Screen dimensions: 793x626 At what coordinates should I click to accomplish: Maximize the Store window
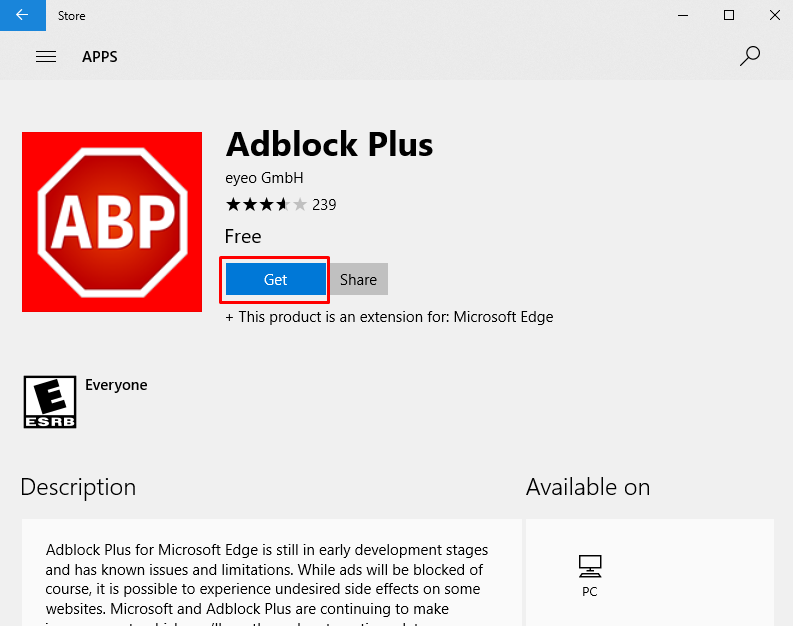[x=729, y=15]
